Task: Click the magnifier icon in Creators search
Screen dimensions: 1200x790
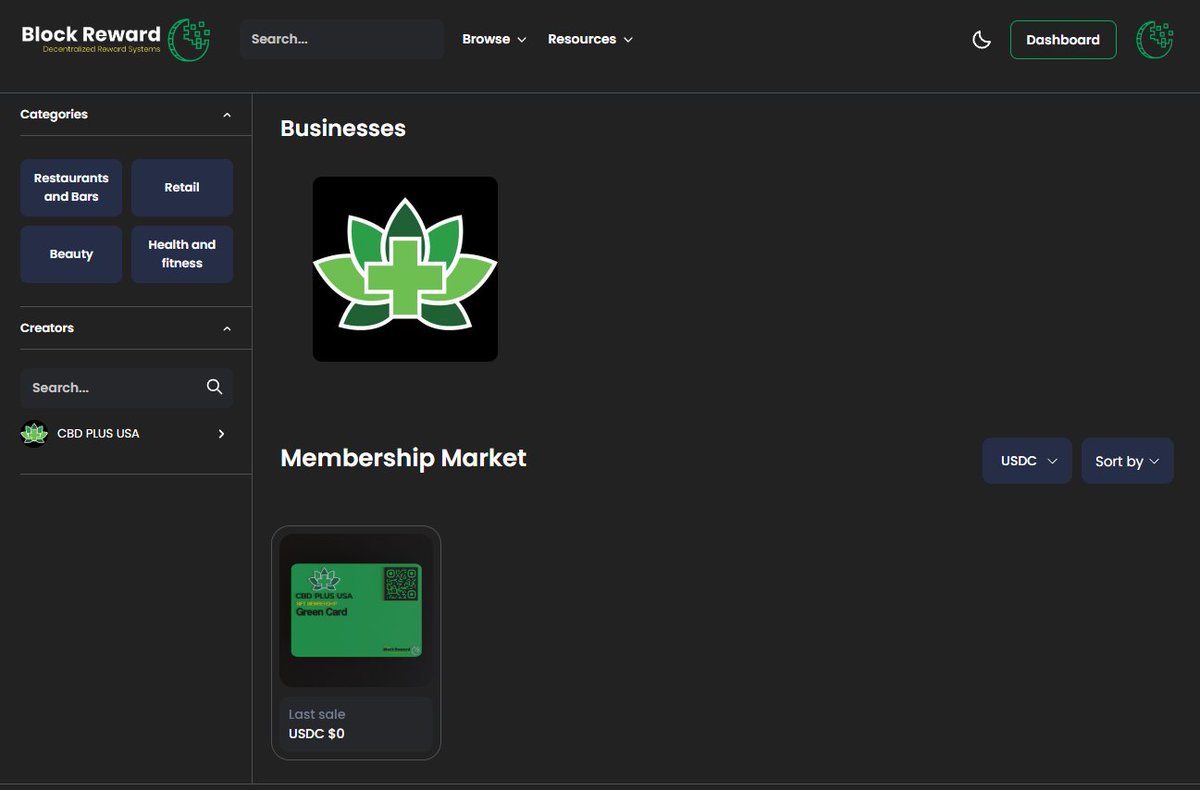Action: (x=215, y=387)
